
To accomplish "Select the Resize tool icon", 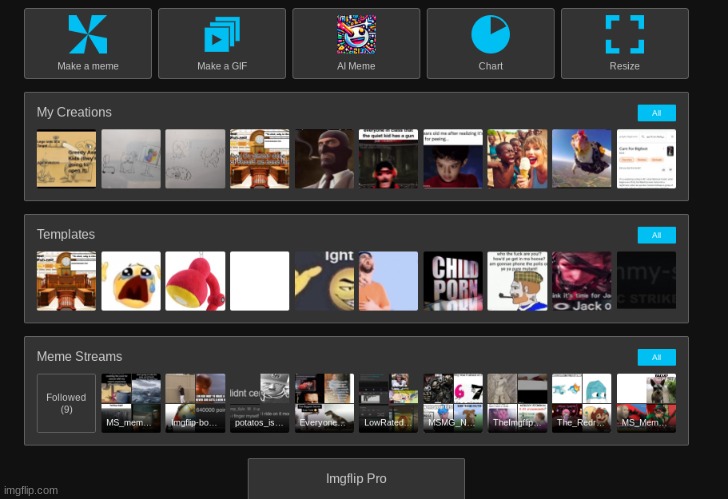I will click(x=624, y=35).
